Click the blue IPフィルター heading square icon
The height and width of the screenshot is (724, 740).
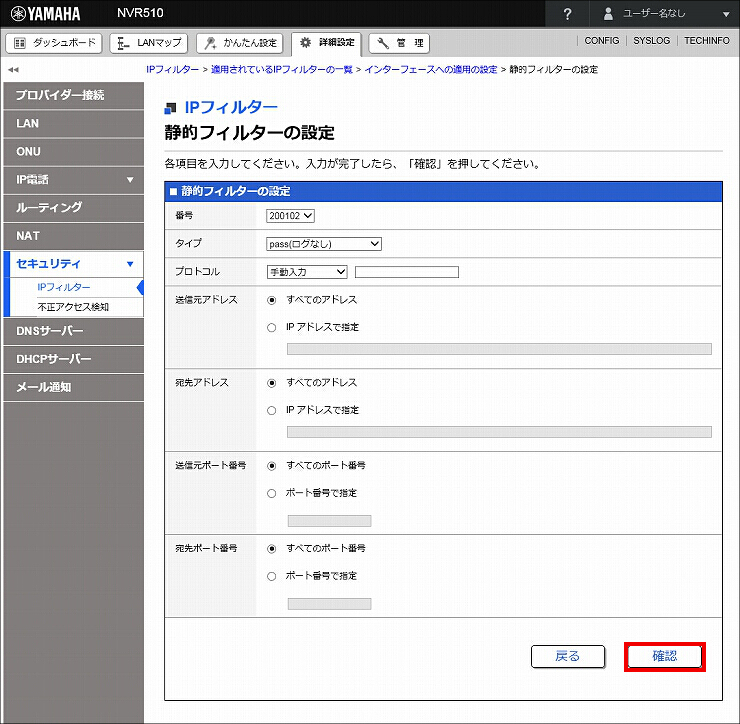click(x=170, y=109)
